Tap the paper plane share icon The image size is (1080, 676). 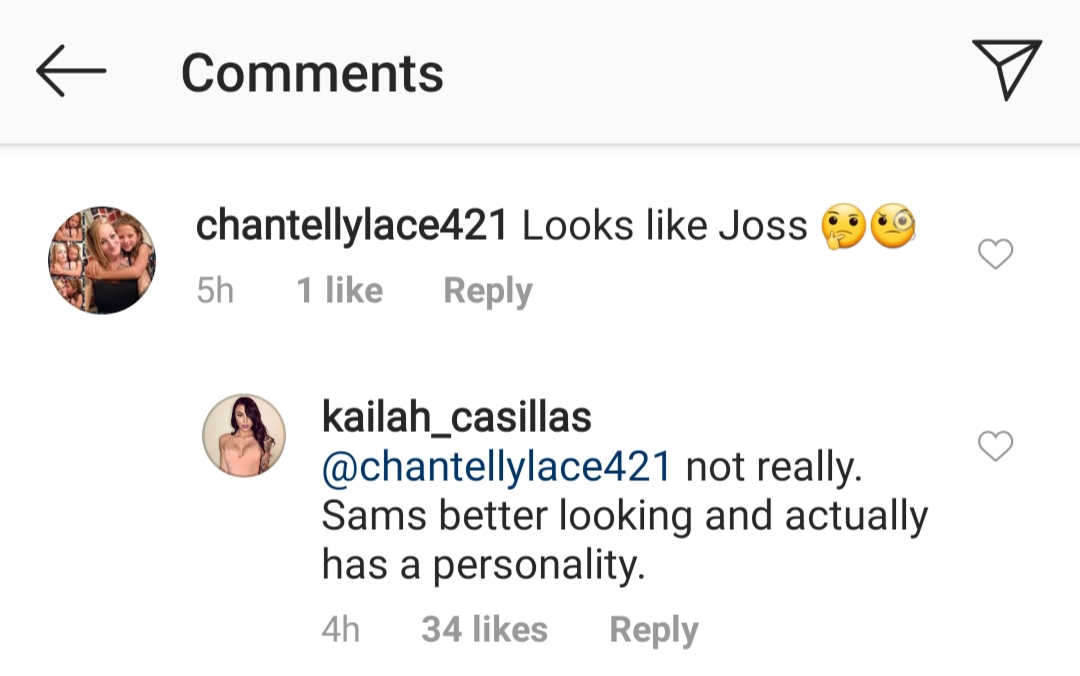[1007, 69]
